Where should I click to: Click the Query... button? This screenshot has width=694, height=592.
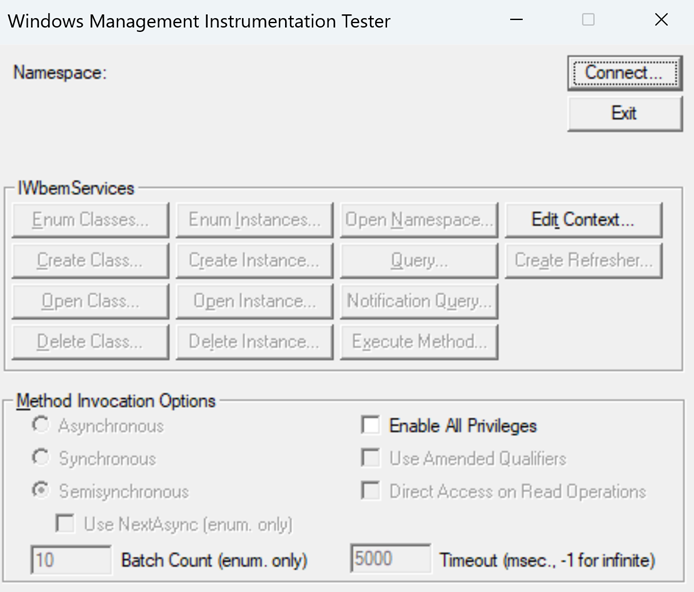[x=419, y=261]
